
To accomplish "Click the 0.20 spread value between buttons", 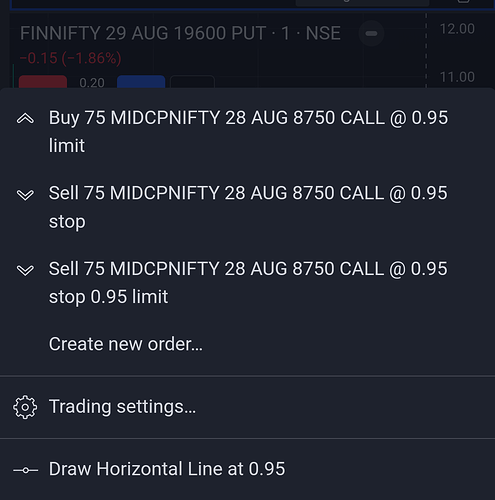I will 92,83.
